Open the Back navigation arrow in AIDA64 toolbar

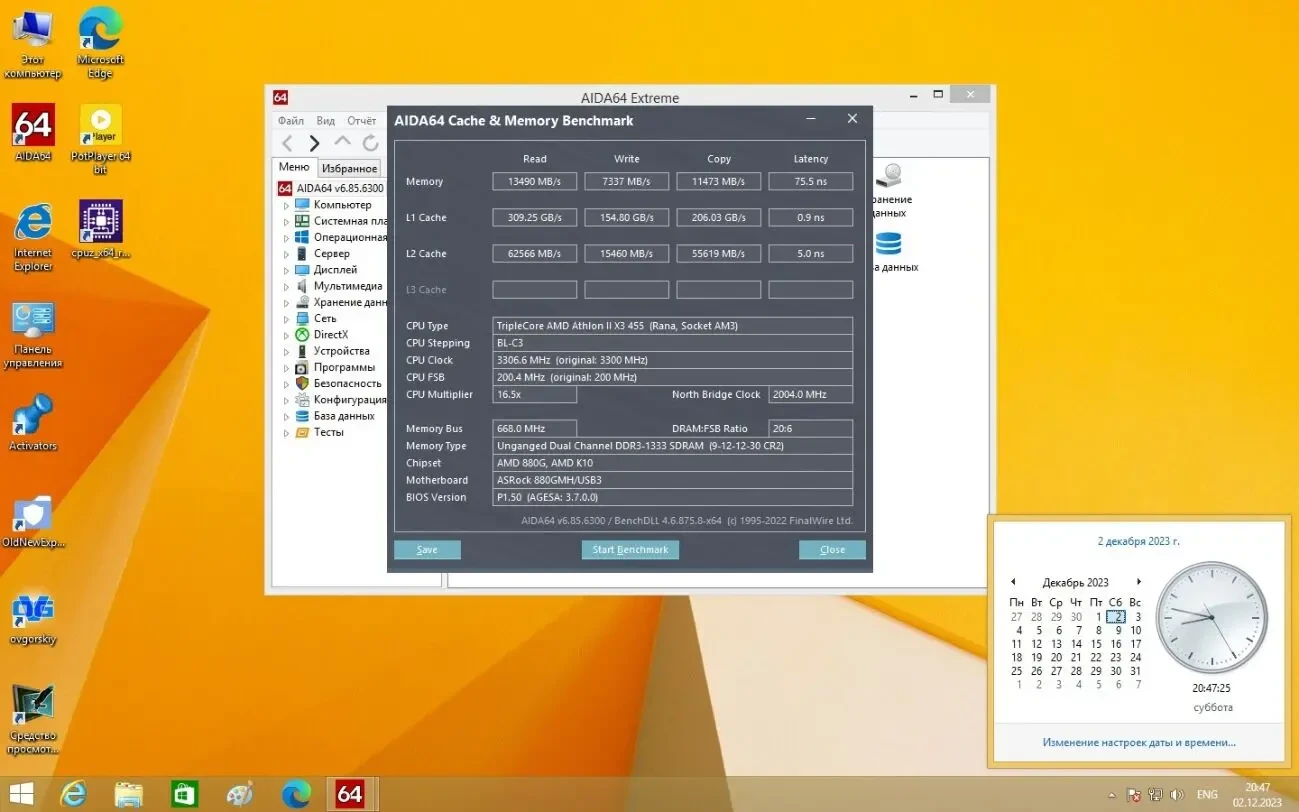point(287,142)
